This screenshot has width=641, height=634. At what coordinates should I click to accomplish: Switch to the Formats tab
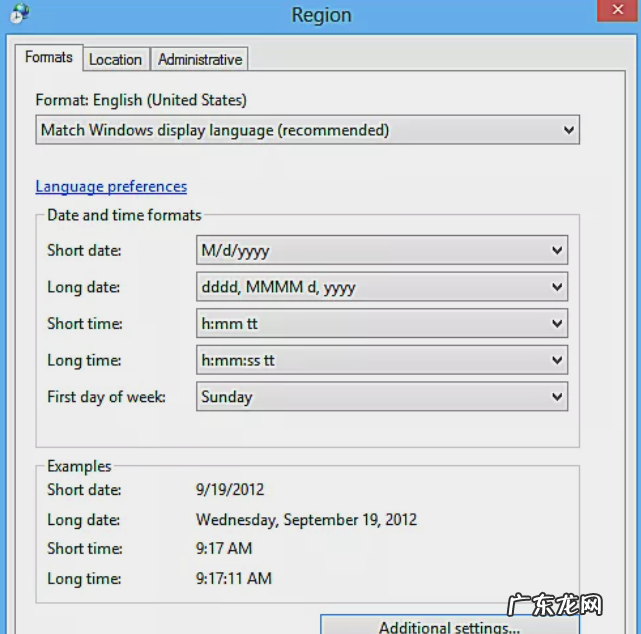point(49,57)
